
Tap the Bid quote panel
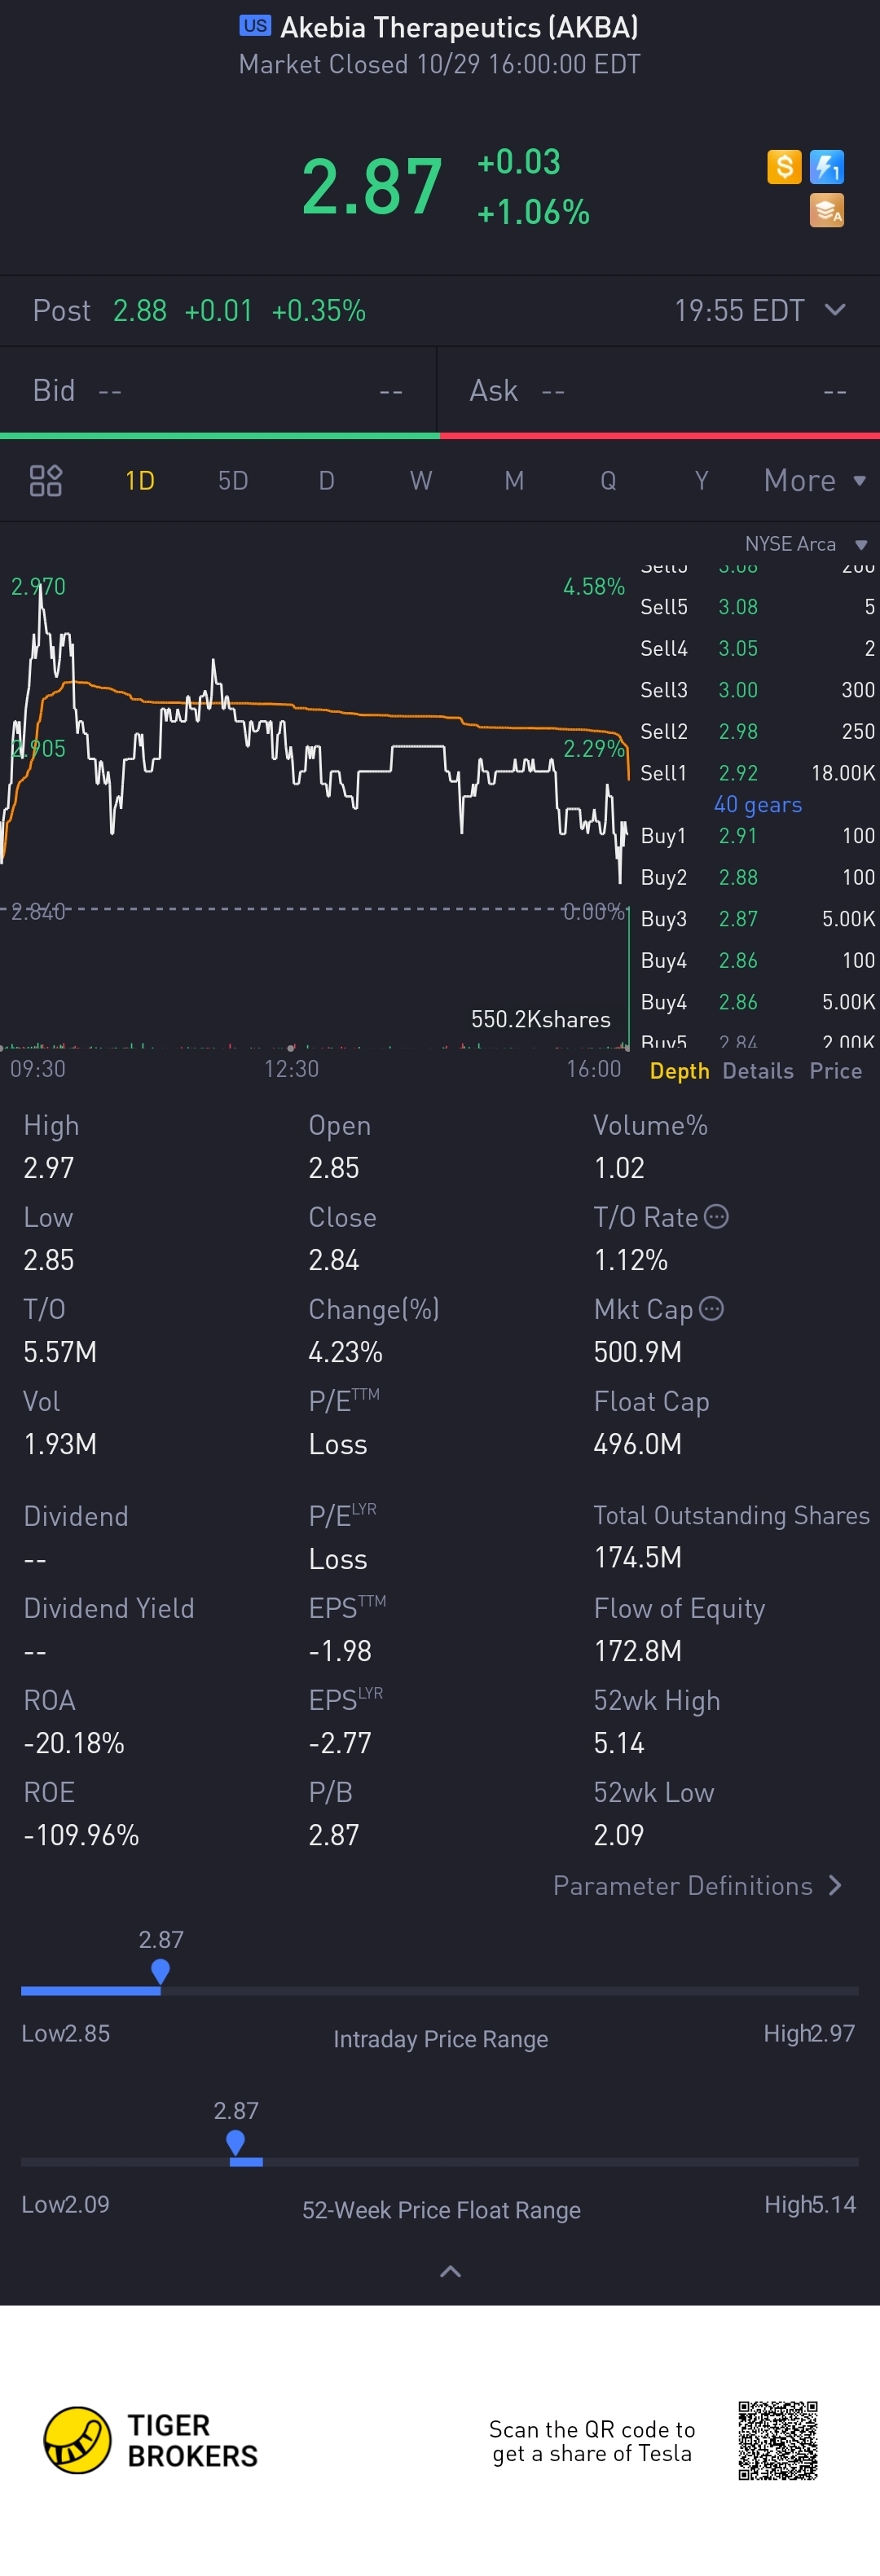click(218, 390)
